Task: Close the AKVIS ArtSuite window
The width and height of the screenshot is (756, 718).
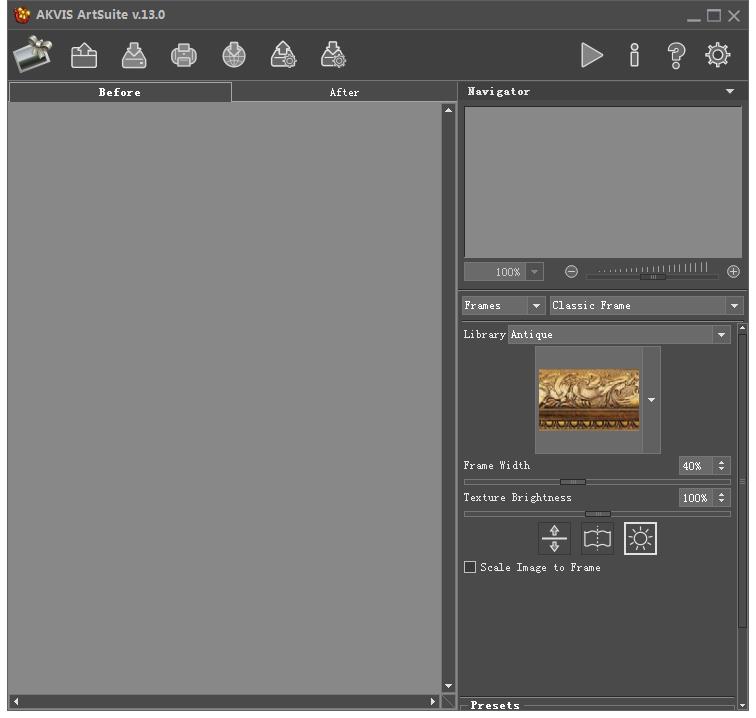Action: pos(734,16)
